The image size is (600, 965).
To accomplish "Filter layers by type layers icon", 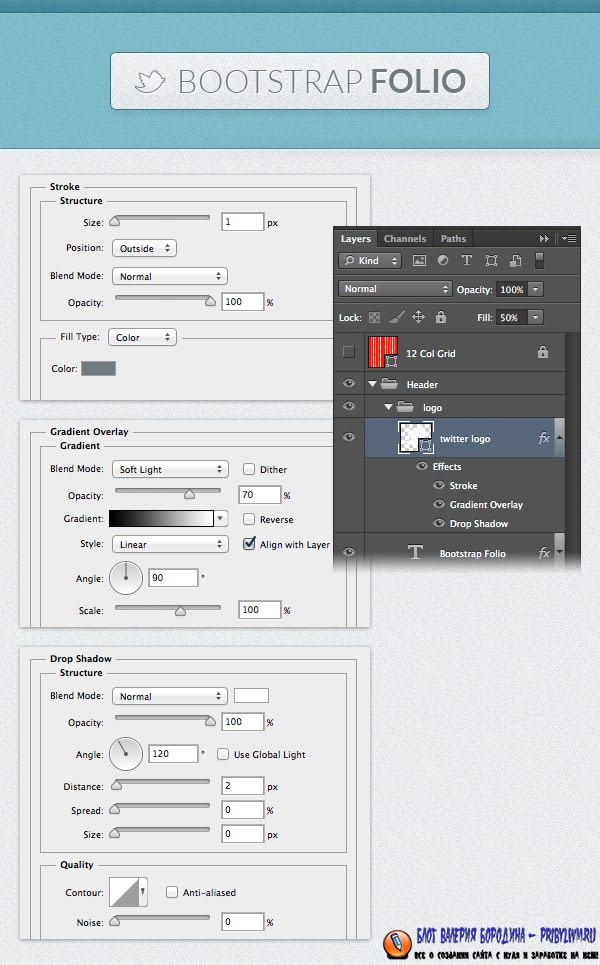I will tap(467, 260).
